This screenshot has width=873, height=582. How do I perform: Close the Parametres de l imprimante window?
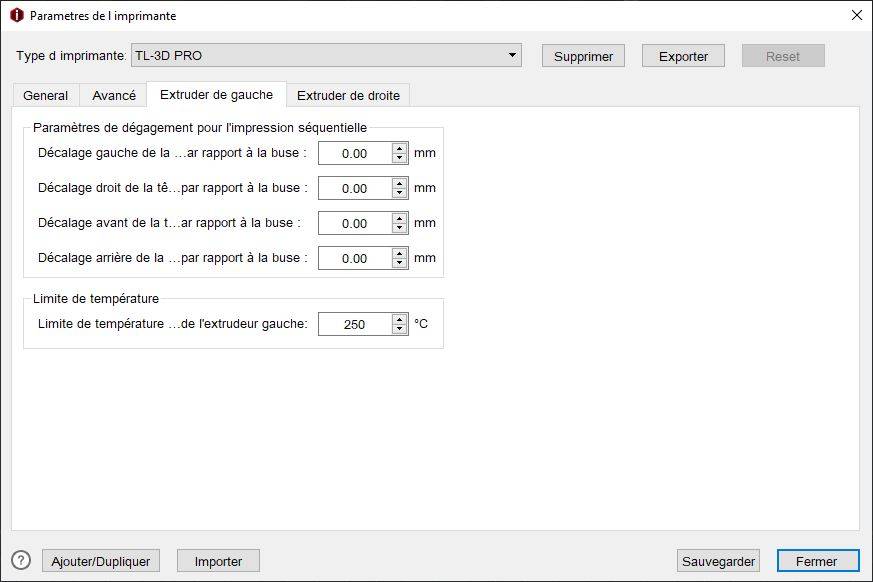pos(857,15)
